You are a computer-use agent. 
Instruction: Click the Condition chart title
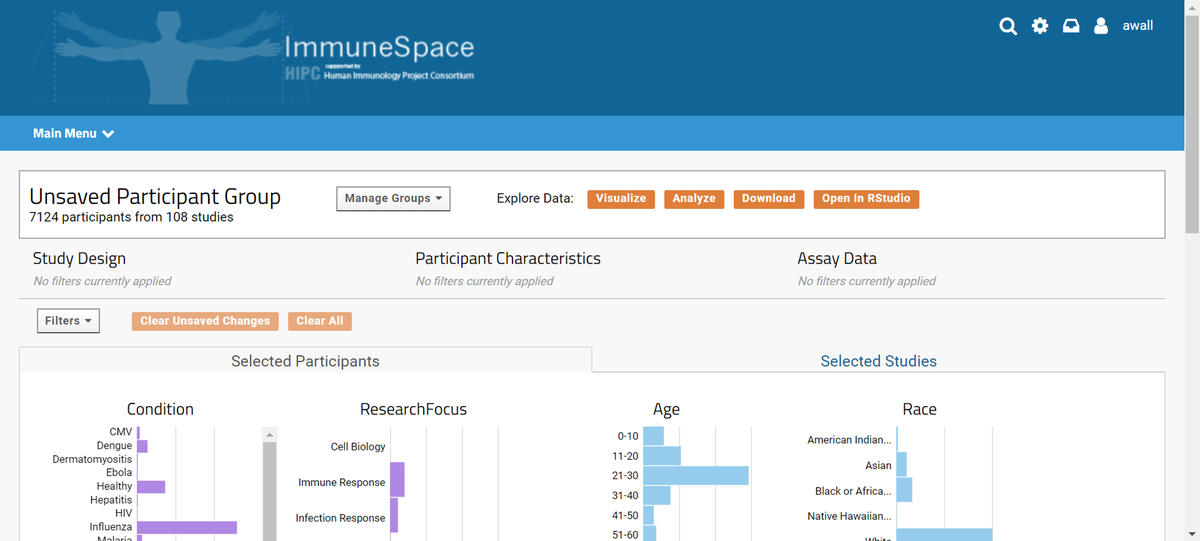[x=160, y=409]
